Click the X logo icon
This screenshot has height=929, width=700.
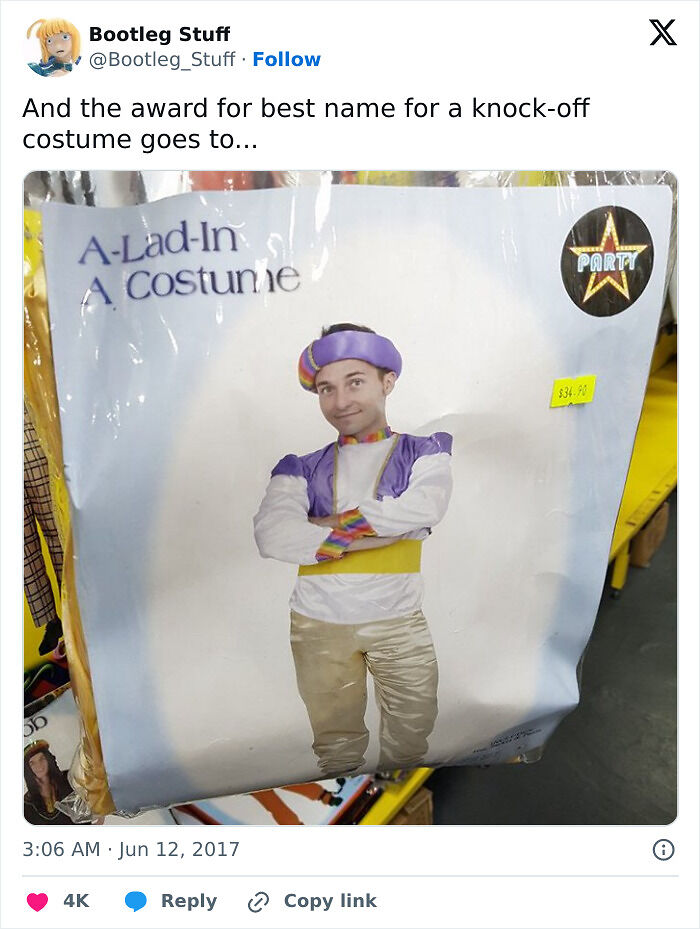(663, 33)
